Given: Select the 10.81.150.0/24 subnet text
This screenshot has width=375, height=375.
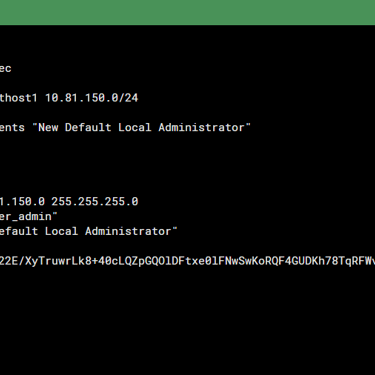Looking at the screenshot, I should 92,98.
